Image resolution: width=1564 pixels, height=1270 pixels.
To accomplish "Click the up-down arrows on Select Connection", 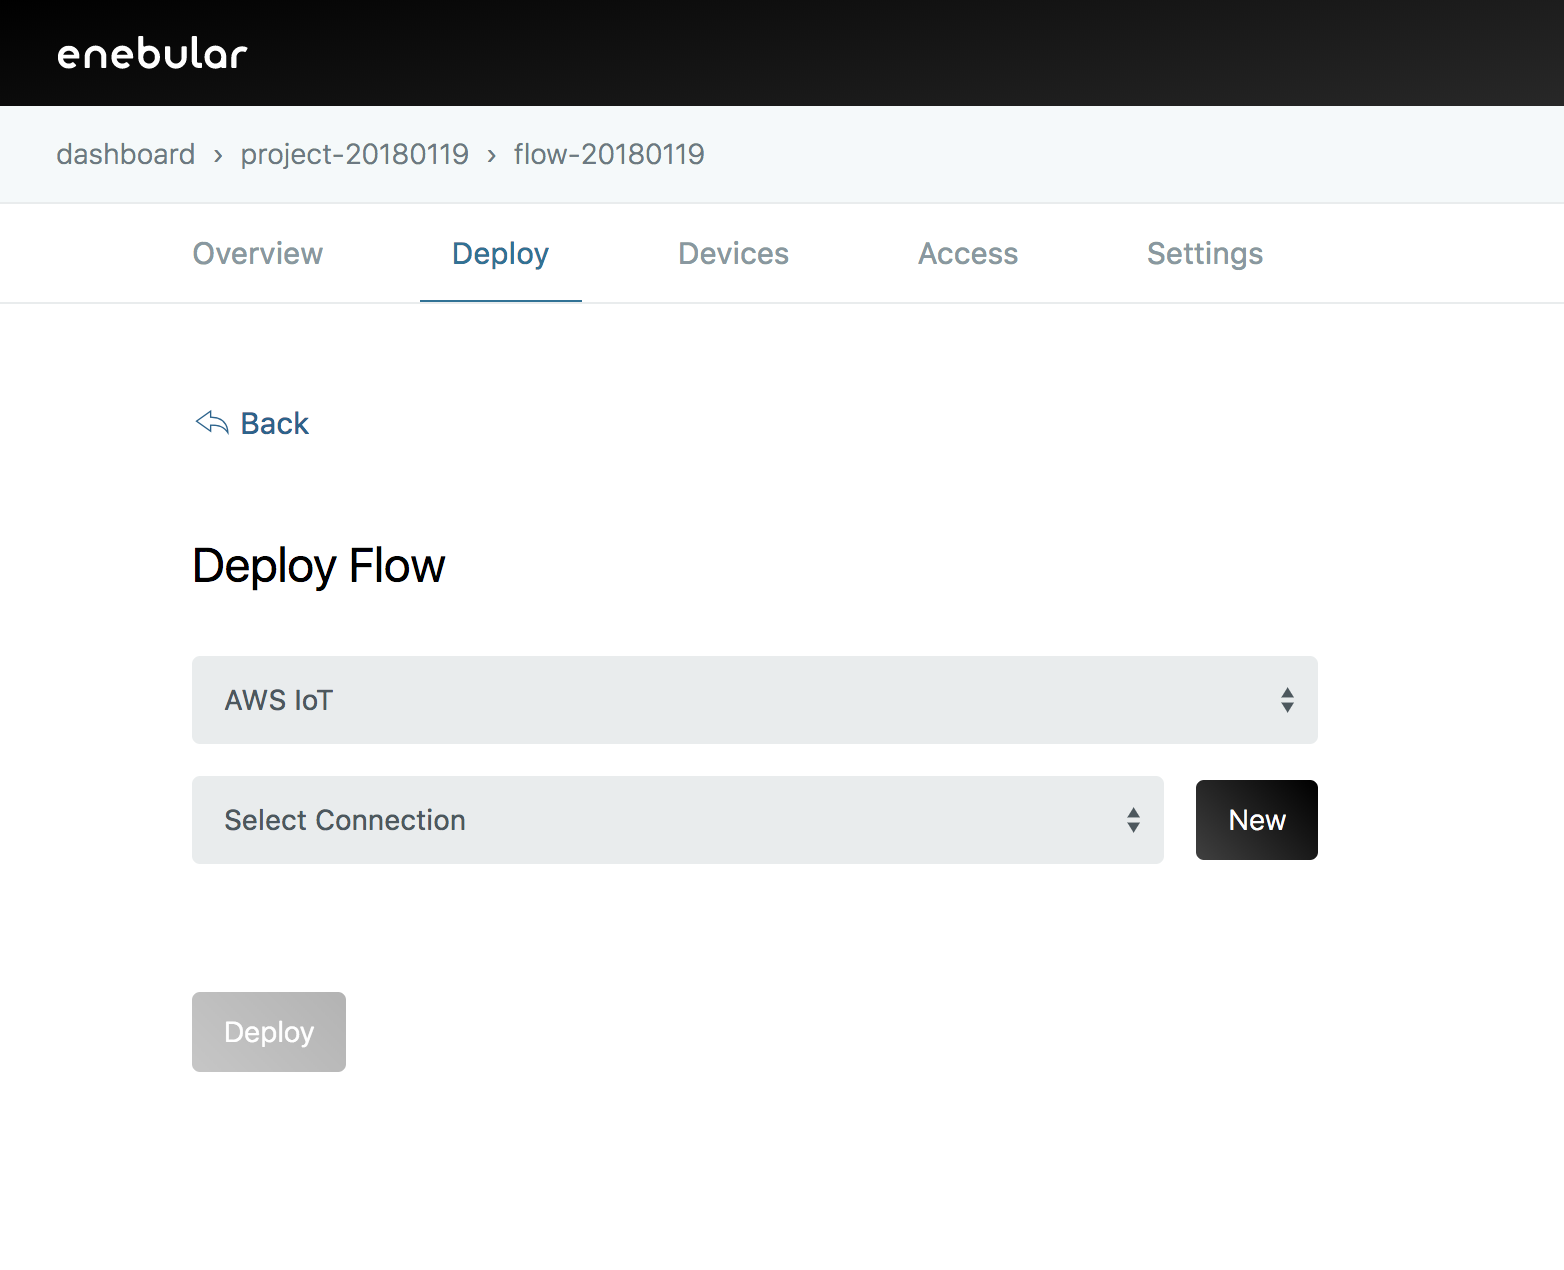I will click(1133, 820).
